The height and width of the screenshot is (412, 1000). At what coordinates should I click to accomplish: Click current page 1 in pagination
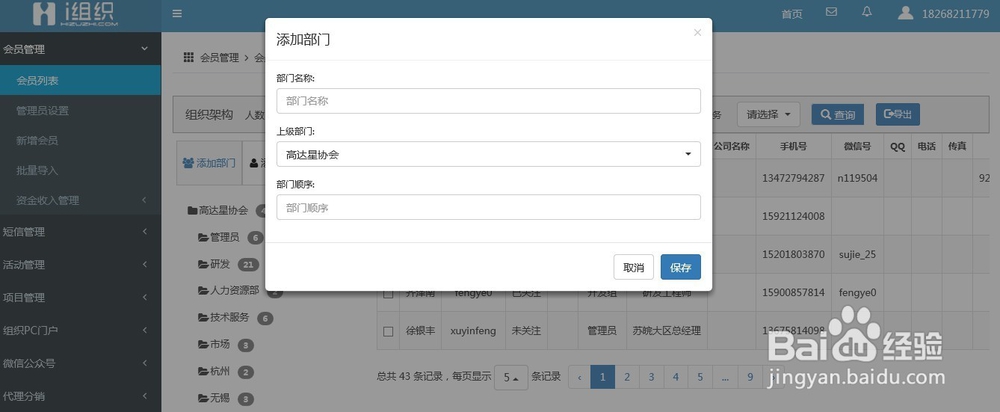pyautogui.click(x=603, y=377)
